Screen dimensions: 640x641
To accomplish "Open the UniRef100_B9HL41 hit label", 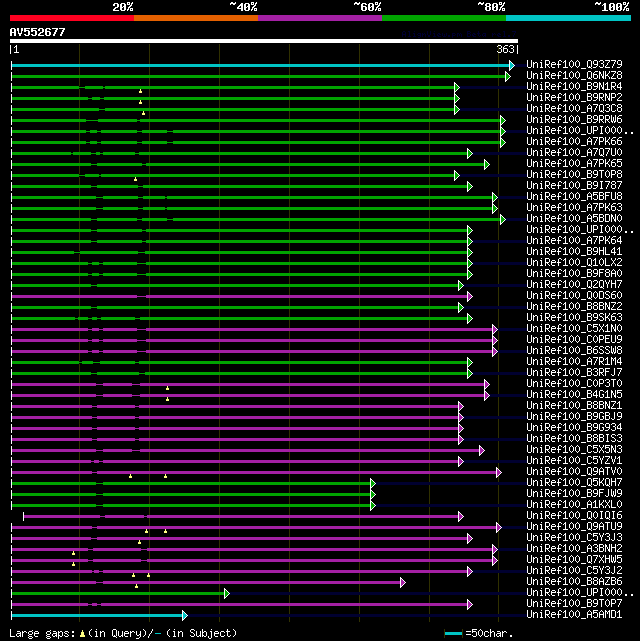I will (x=574, y=252).
